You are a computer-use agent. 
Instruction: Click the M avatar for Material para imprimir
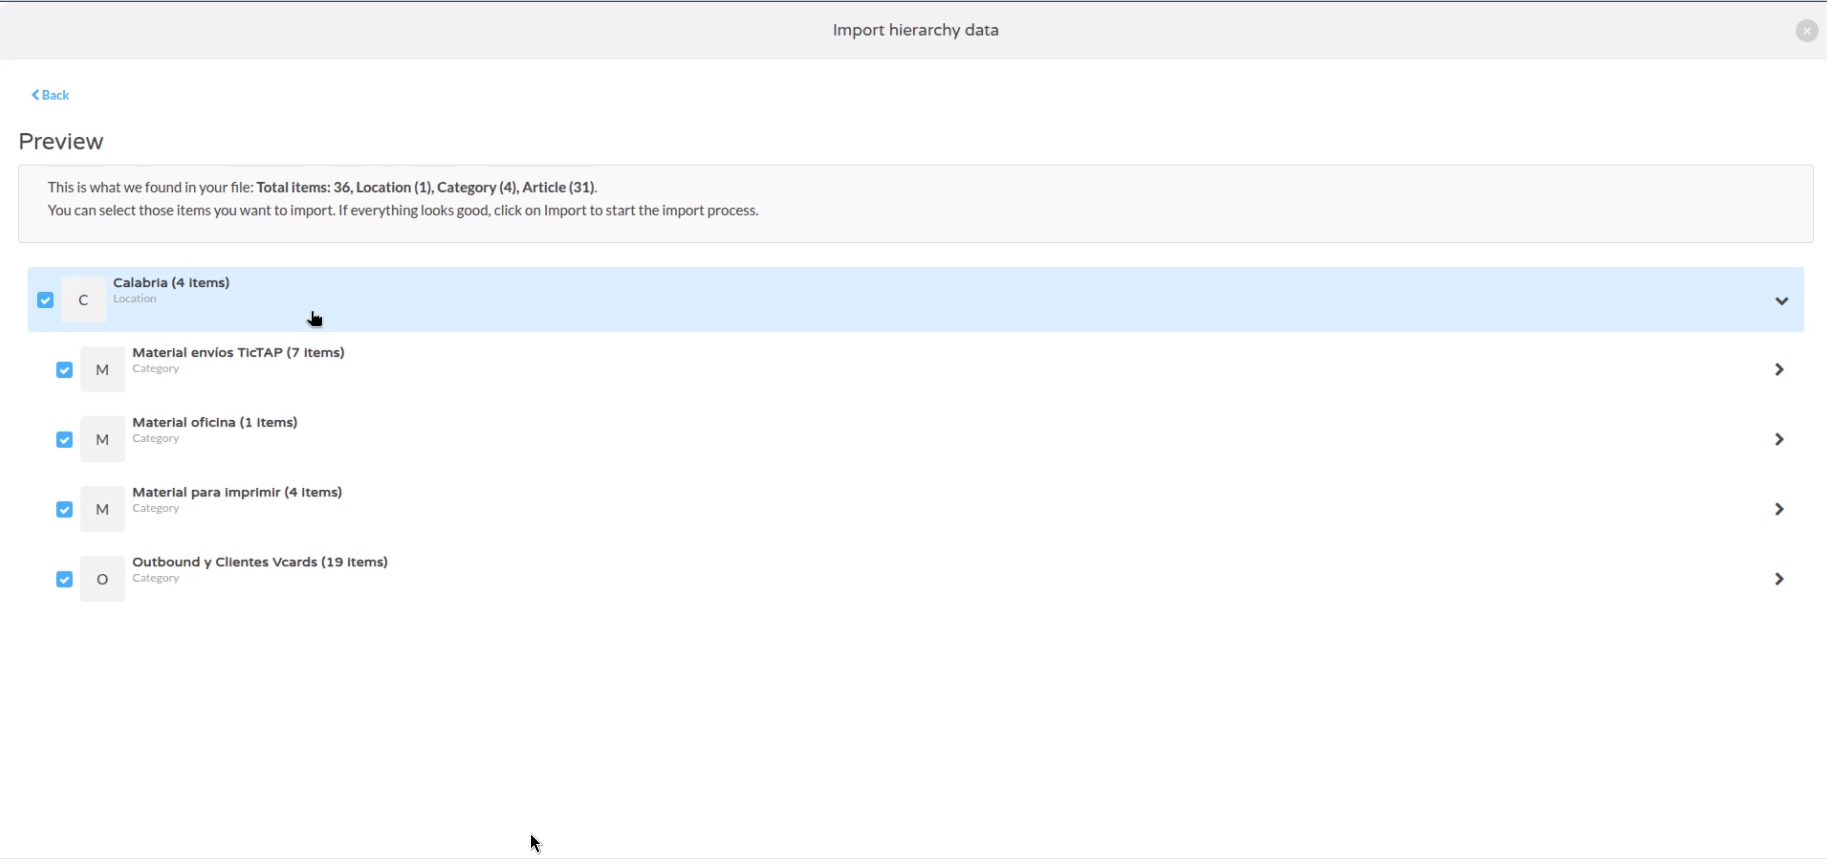click(102, 510)
